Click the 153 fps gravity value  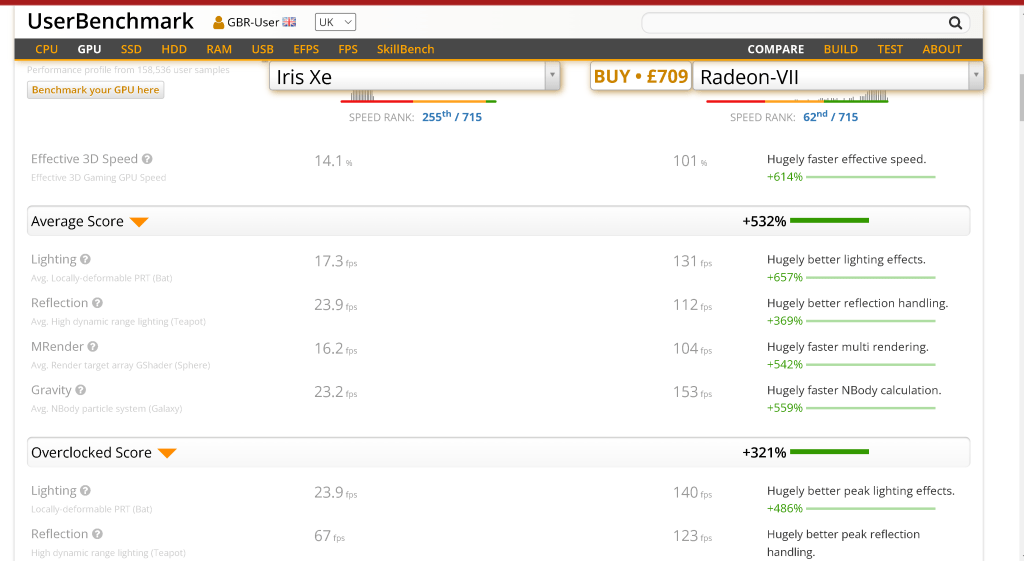coord(693,392)
